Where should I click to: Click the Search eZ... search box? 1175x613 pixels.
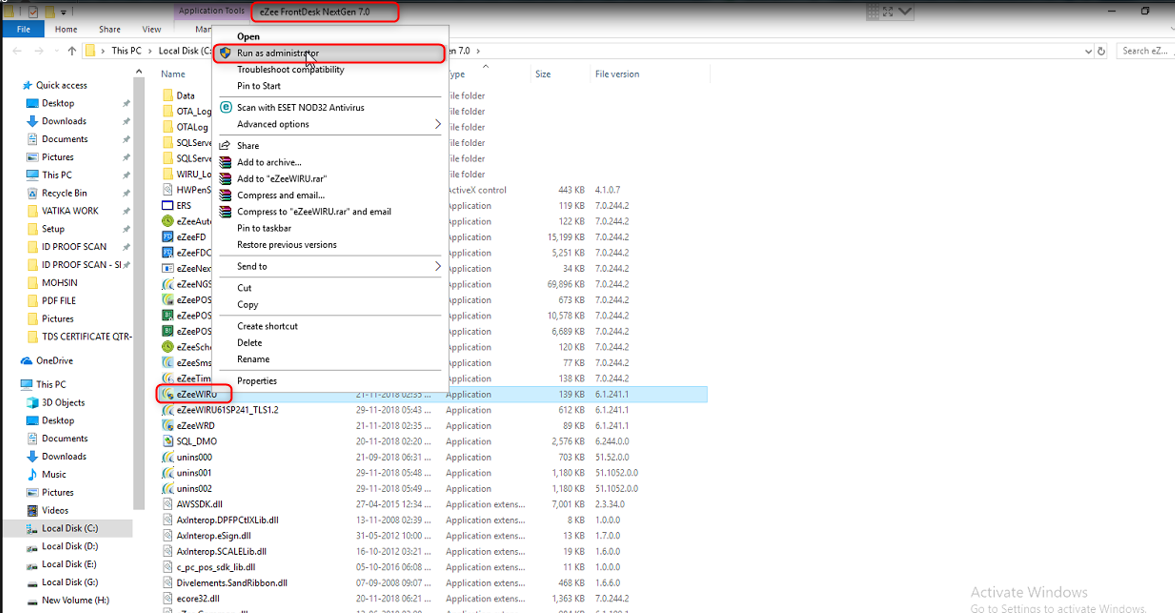pos(1144,51)
